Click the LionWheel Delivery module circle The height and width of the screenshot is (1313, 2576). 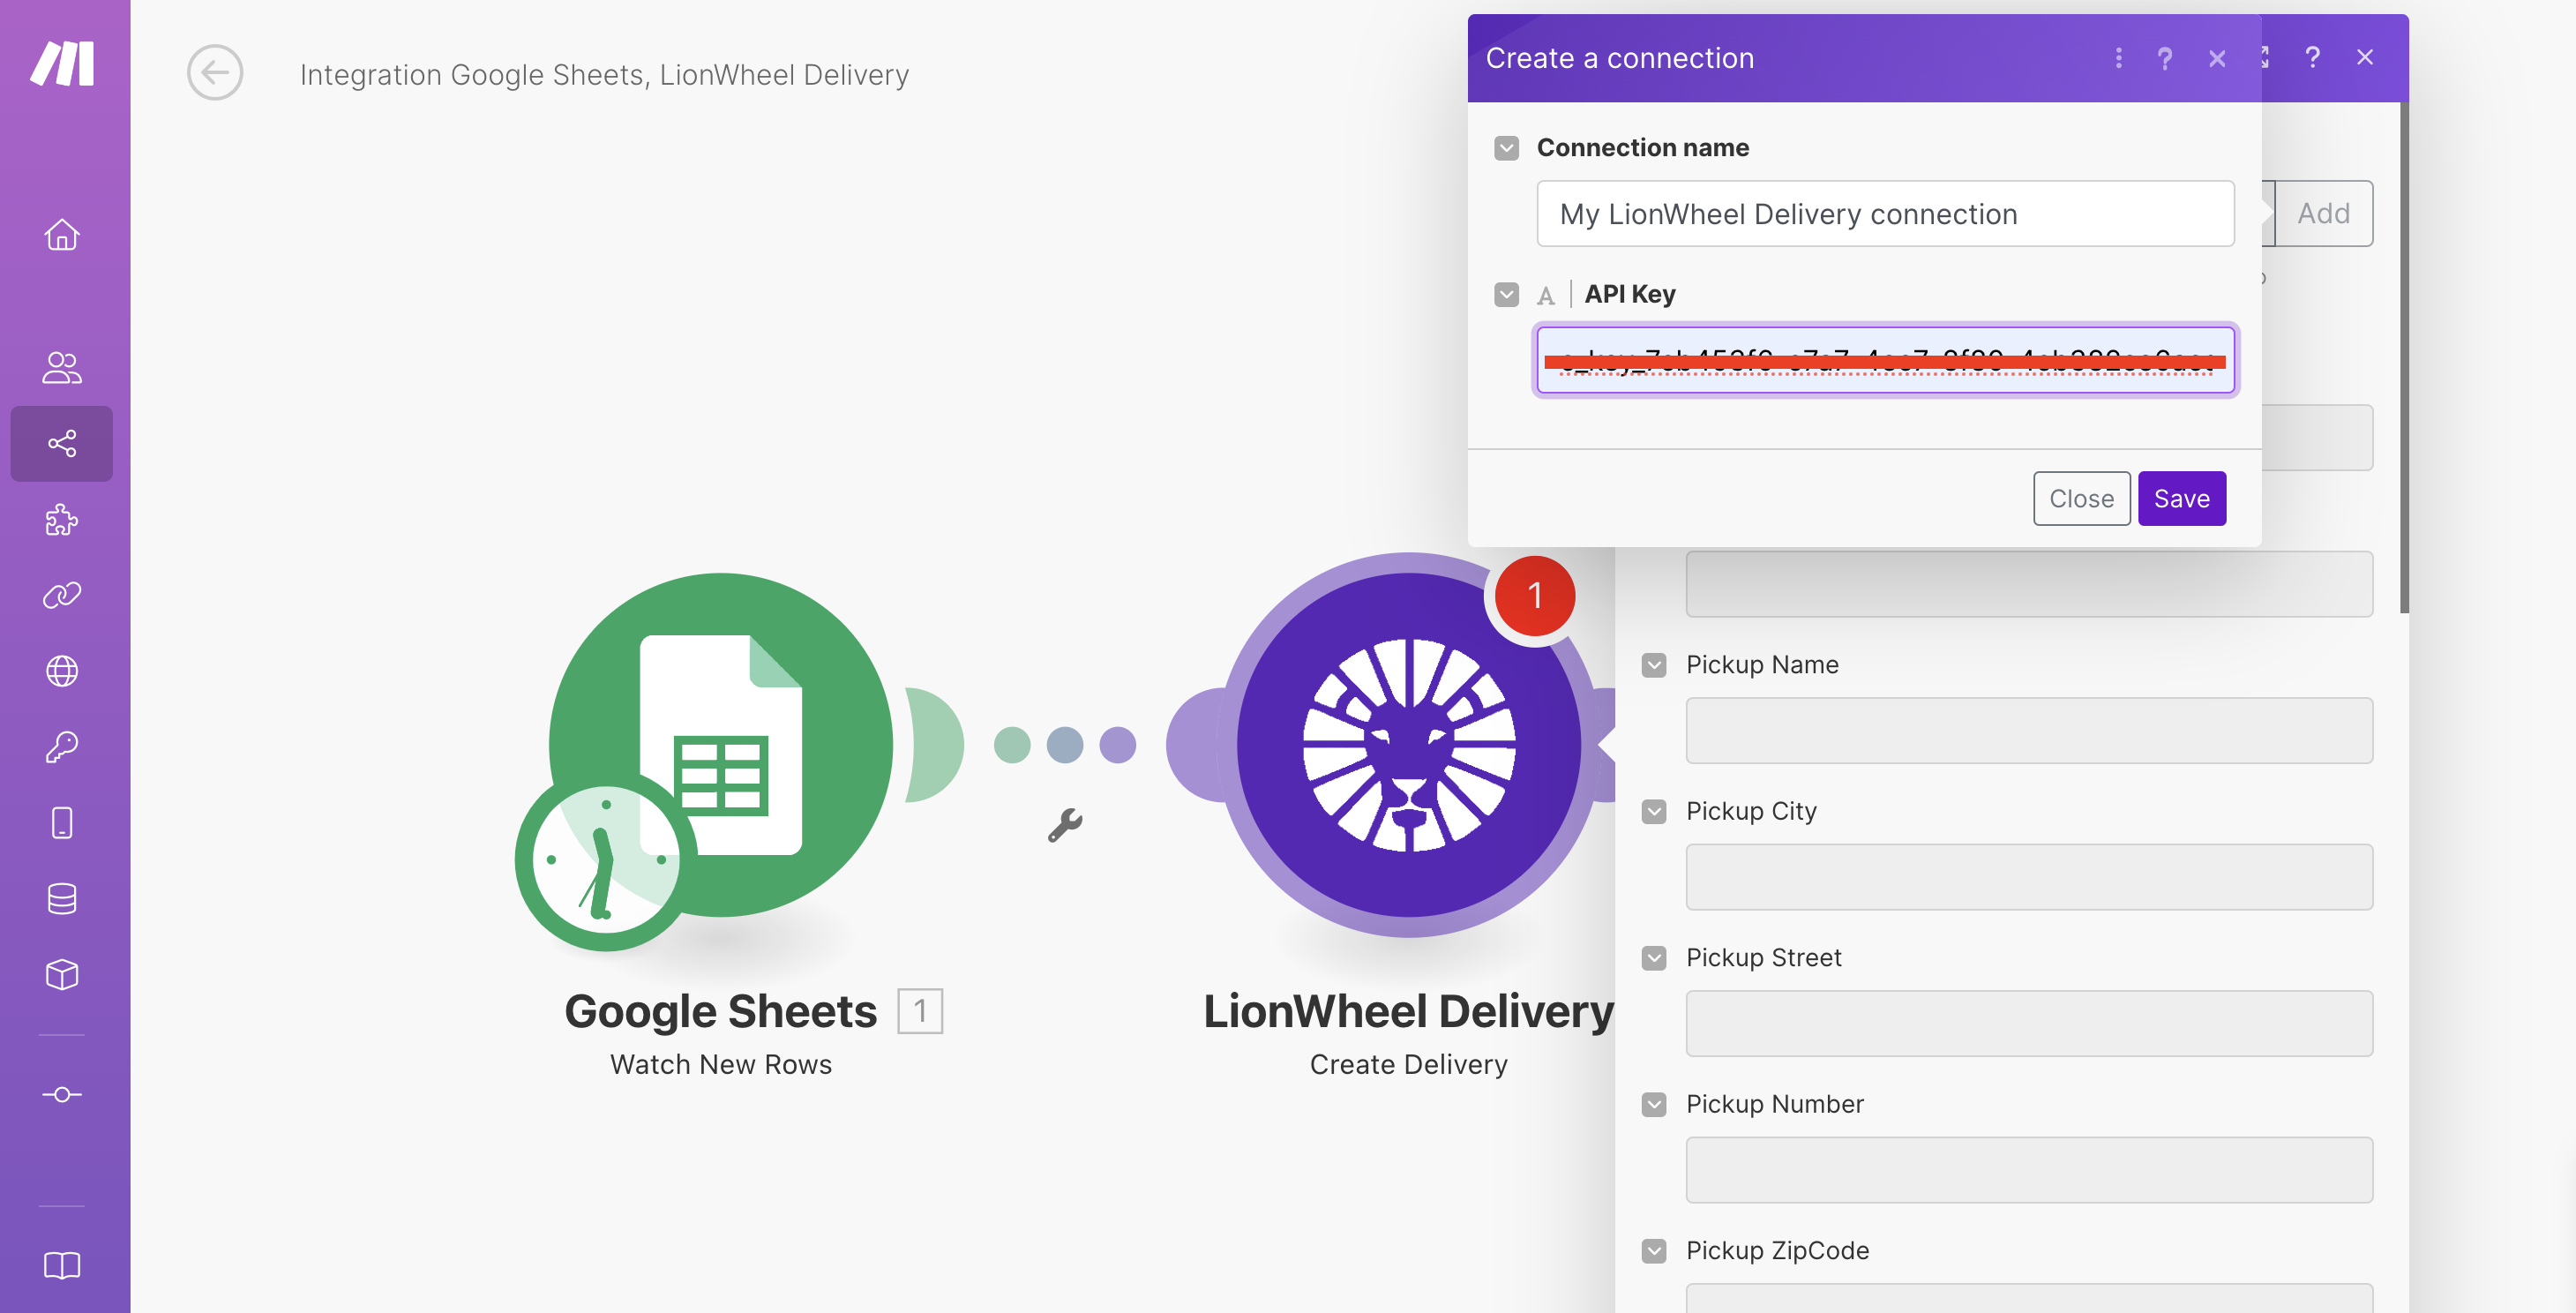coord(1409,745)
